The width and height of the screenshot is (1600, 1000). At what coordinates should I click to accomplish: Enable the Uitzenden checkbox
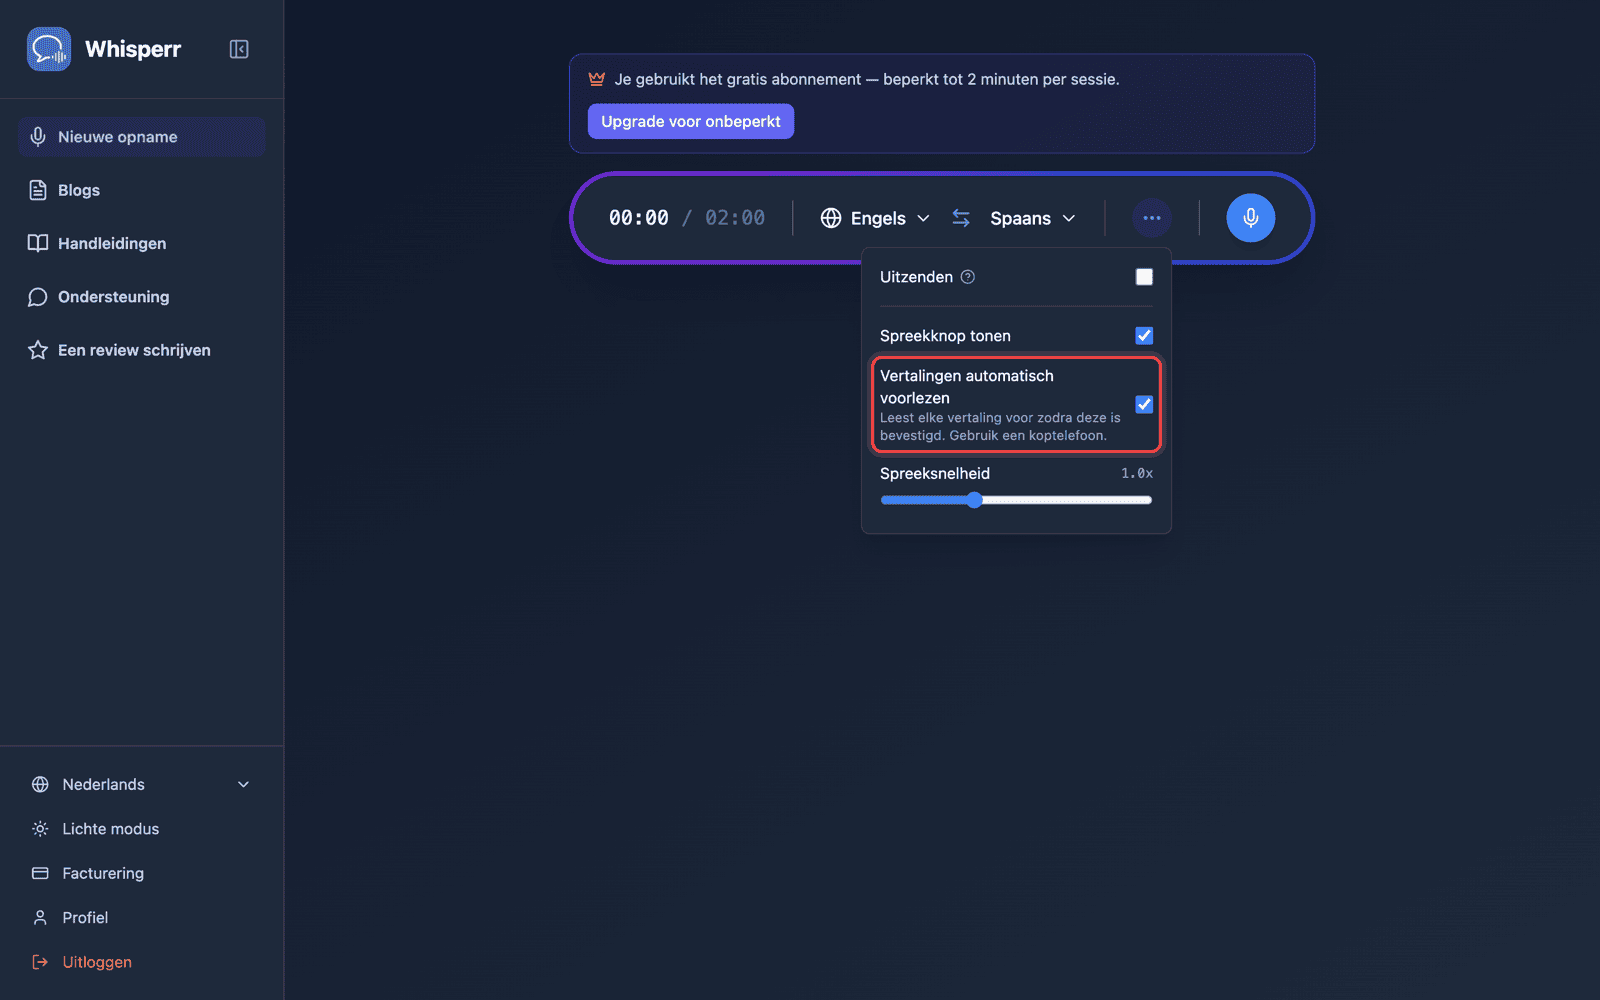1144,277
